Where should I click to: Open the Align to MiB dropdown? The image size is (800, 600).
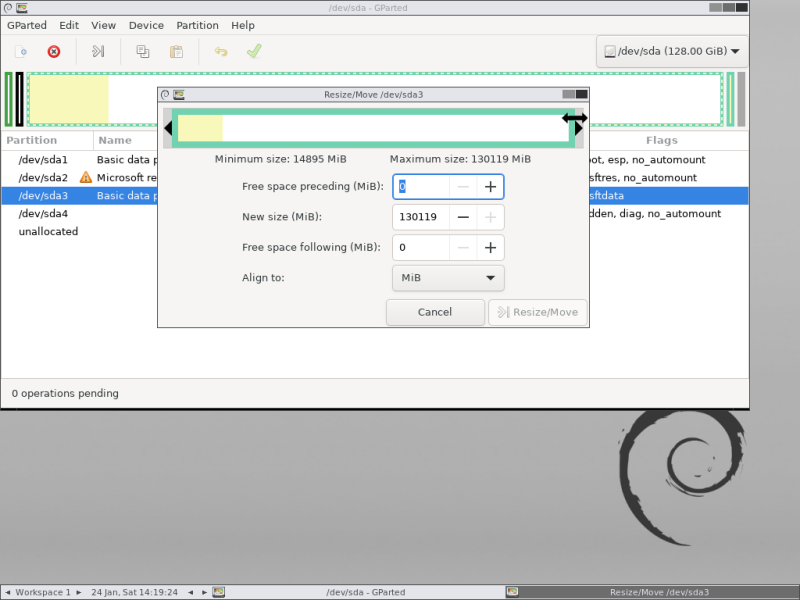(448, 278)
